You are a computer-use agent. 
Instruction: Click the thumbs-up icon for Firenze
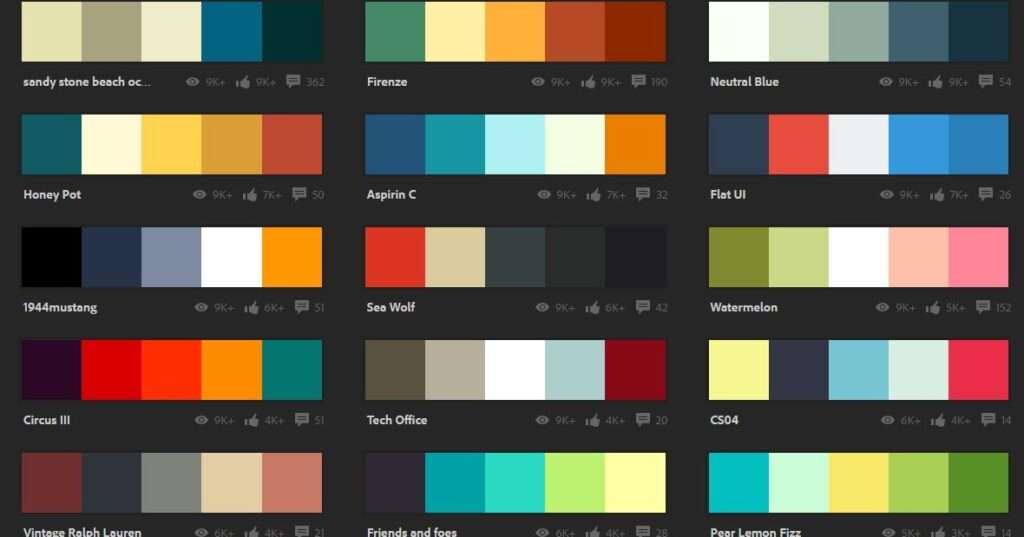pyautogui.click(x=588, y=82)
